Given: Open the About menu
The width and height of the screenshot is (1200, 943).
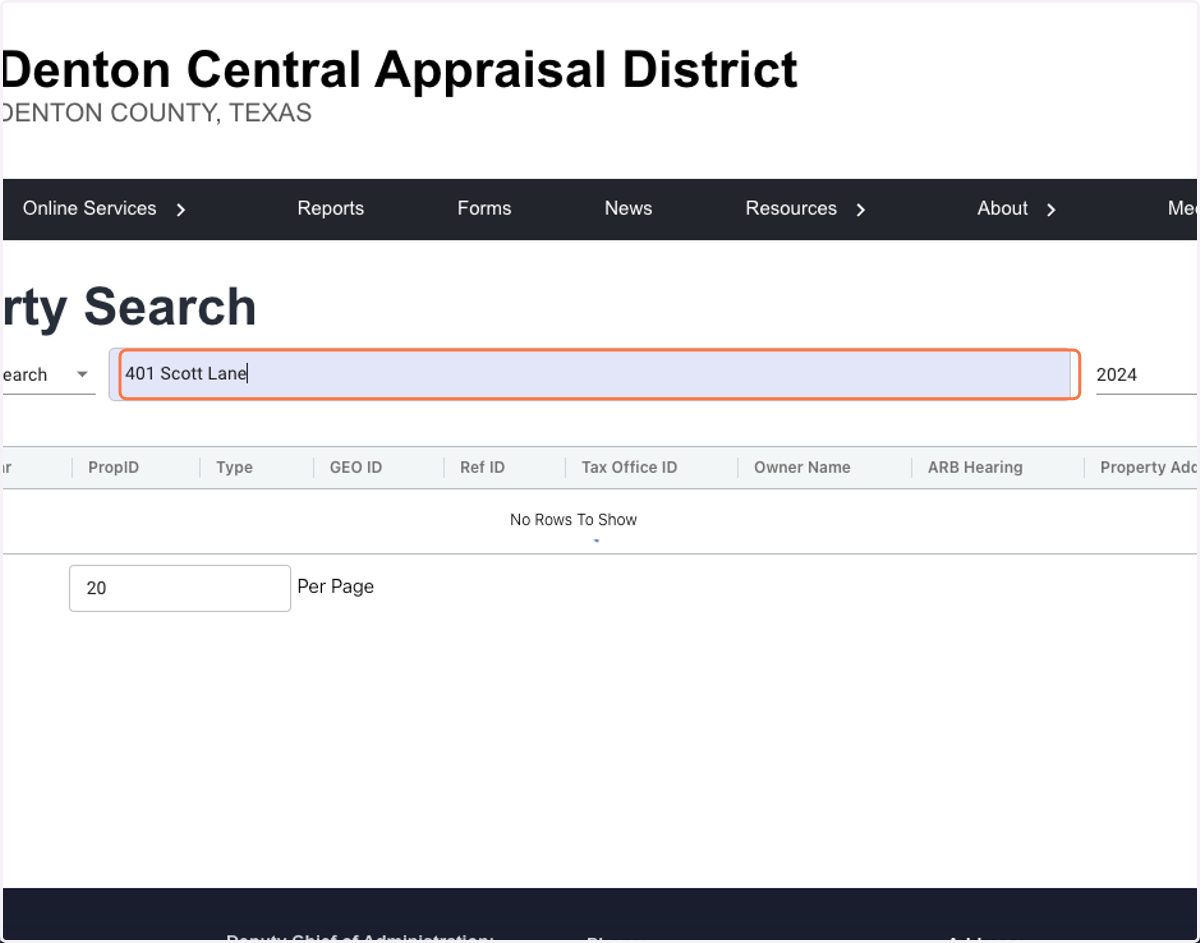Looking at the screenshot, I should pos(1002,208).
